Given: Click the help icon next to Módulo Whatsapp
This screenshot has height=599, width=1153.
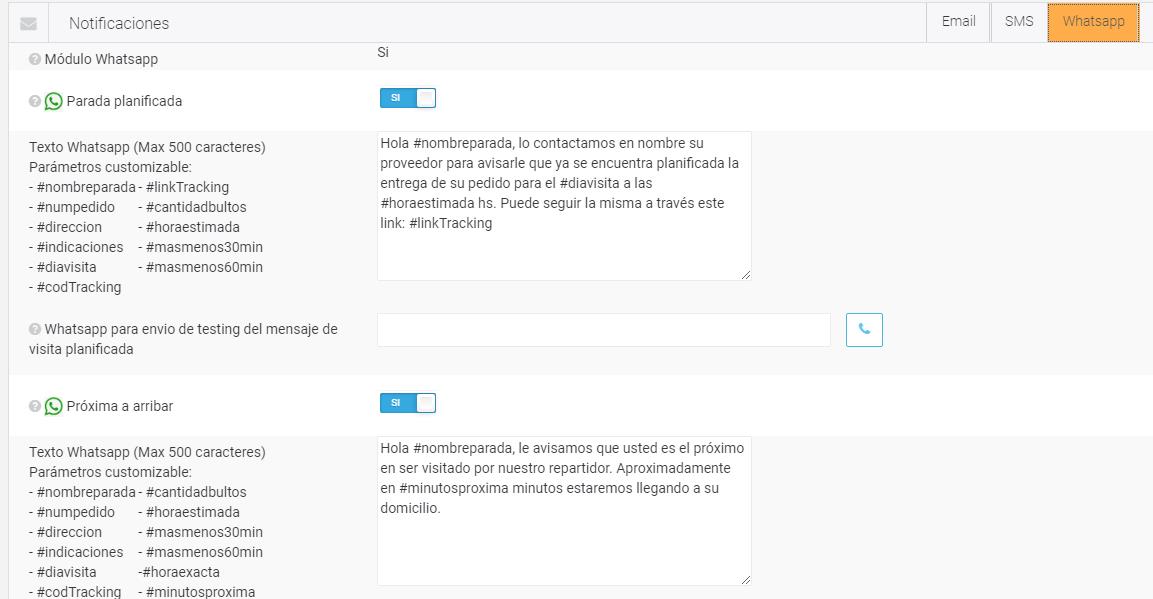Looking at the screenshot, I should click(35, 59).
